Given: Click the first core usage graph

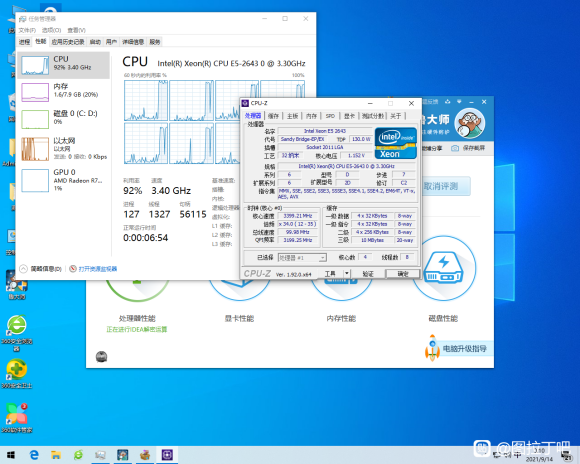Looking at the screenshot, I should 146,100.
